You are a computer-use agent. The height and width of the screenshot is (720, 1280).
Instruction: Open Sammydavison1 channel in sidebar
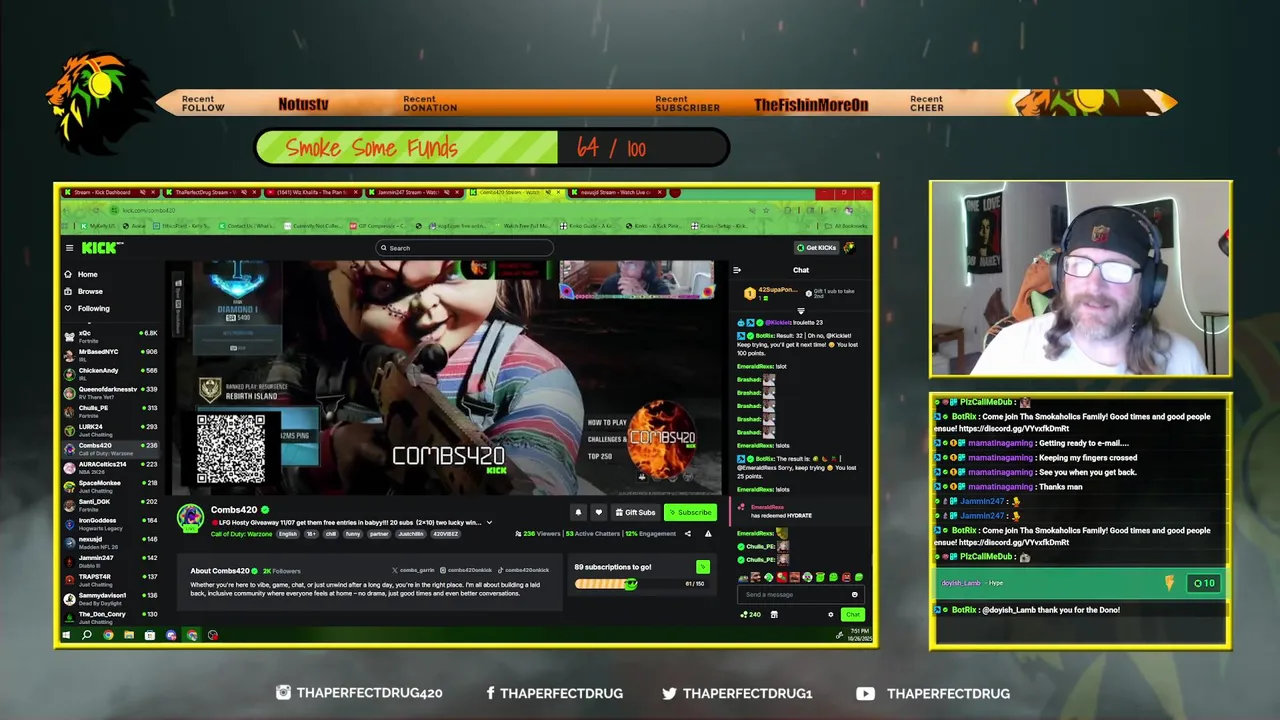[111, 598]
